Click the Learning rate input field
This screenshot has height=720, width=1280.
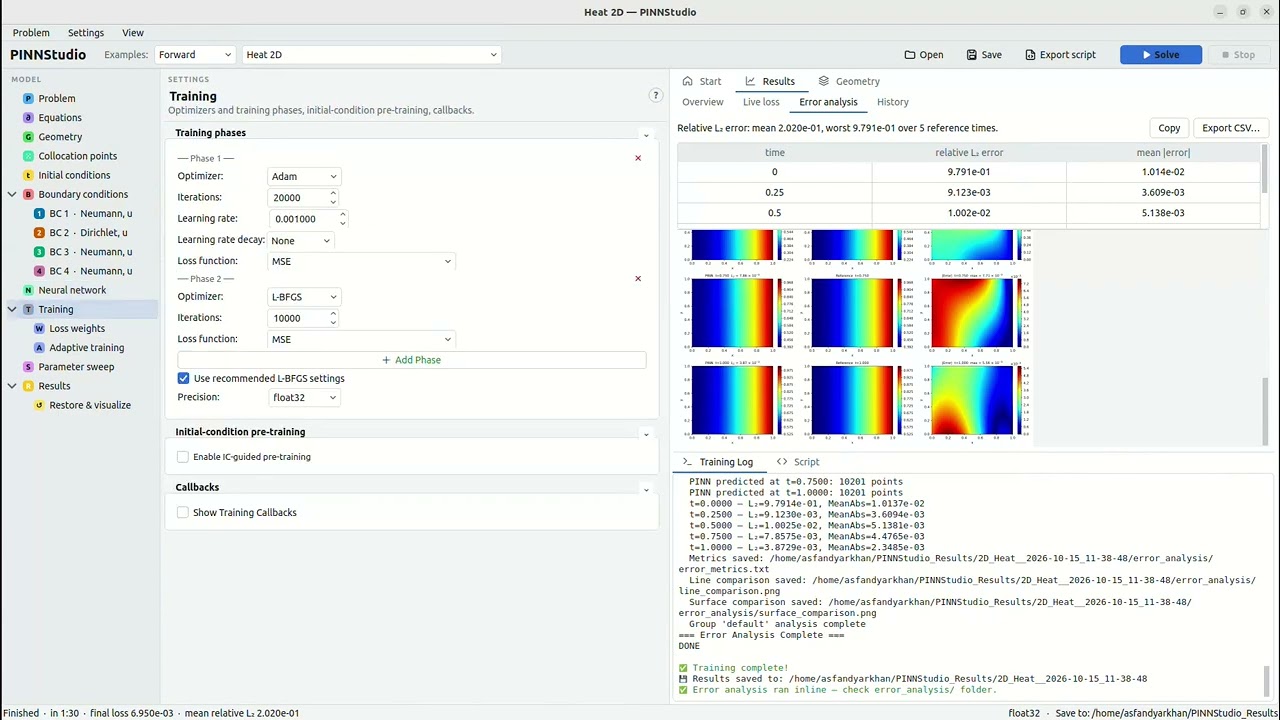click(309, 219)
